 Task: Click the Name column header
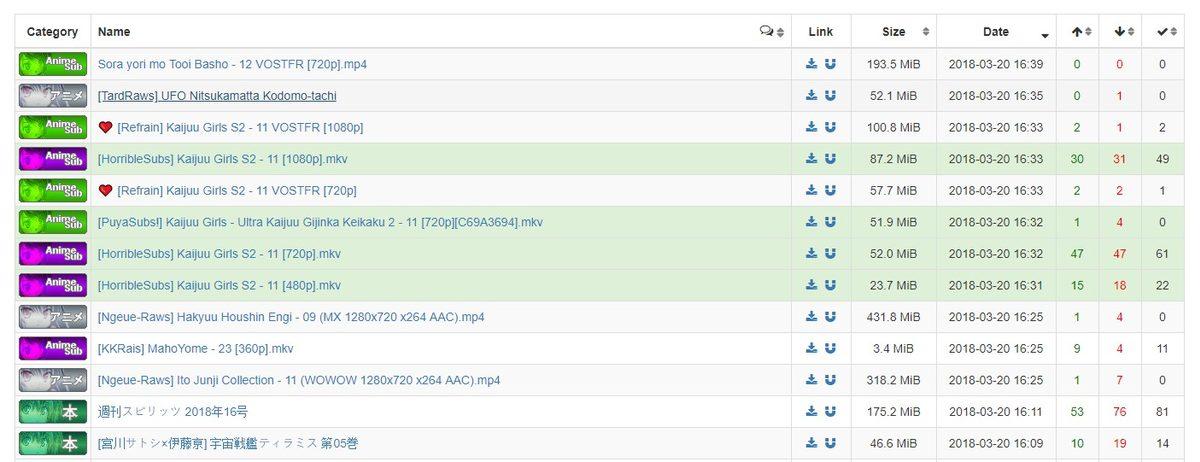(x=114, y=32)
